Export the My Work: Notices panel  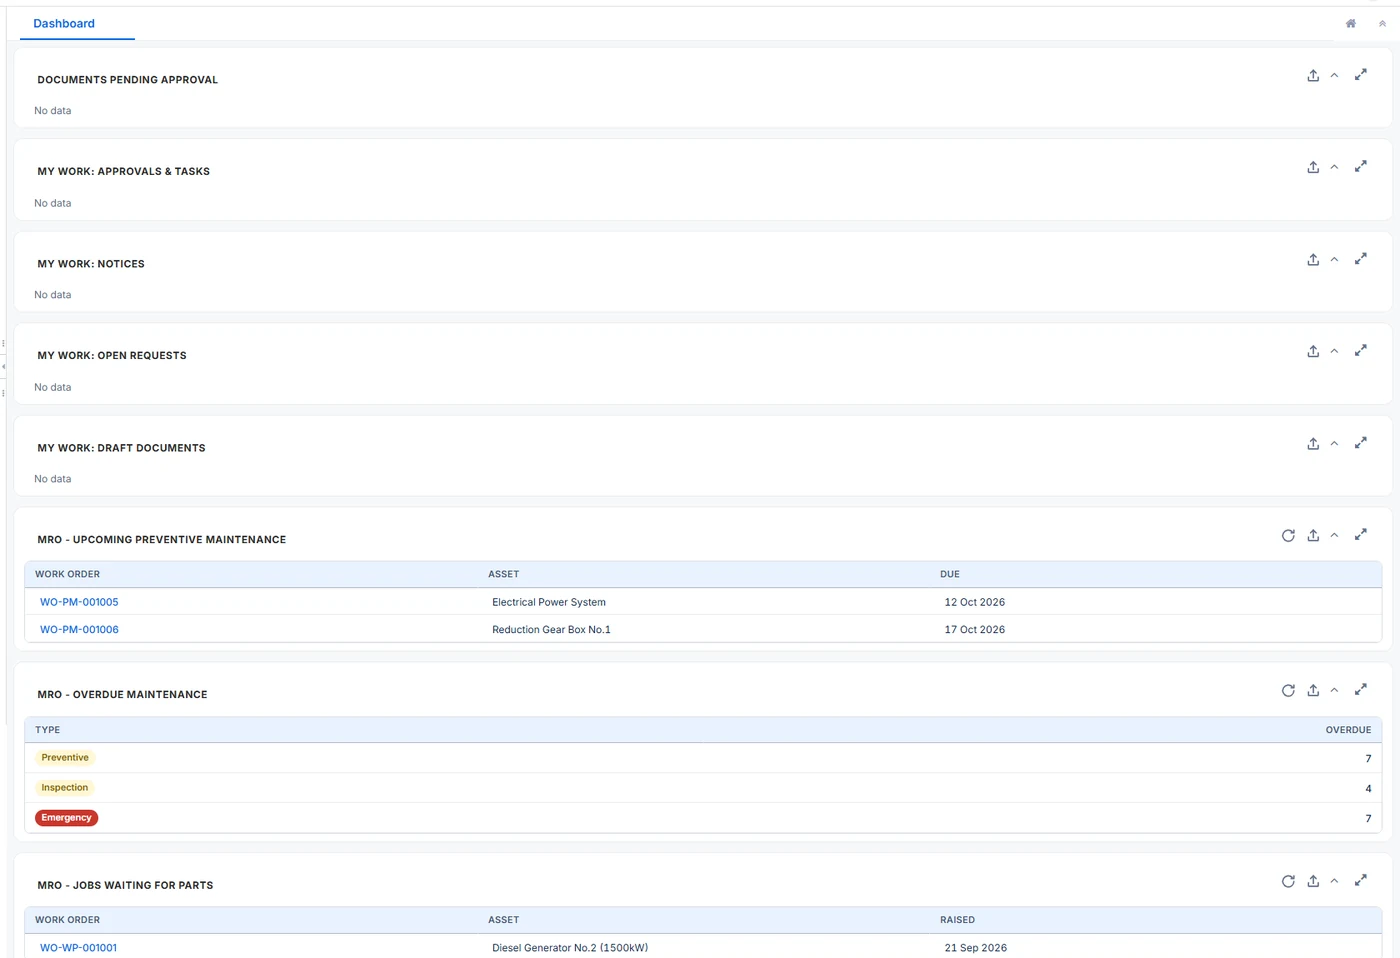coord(1313,259)
